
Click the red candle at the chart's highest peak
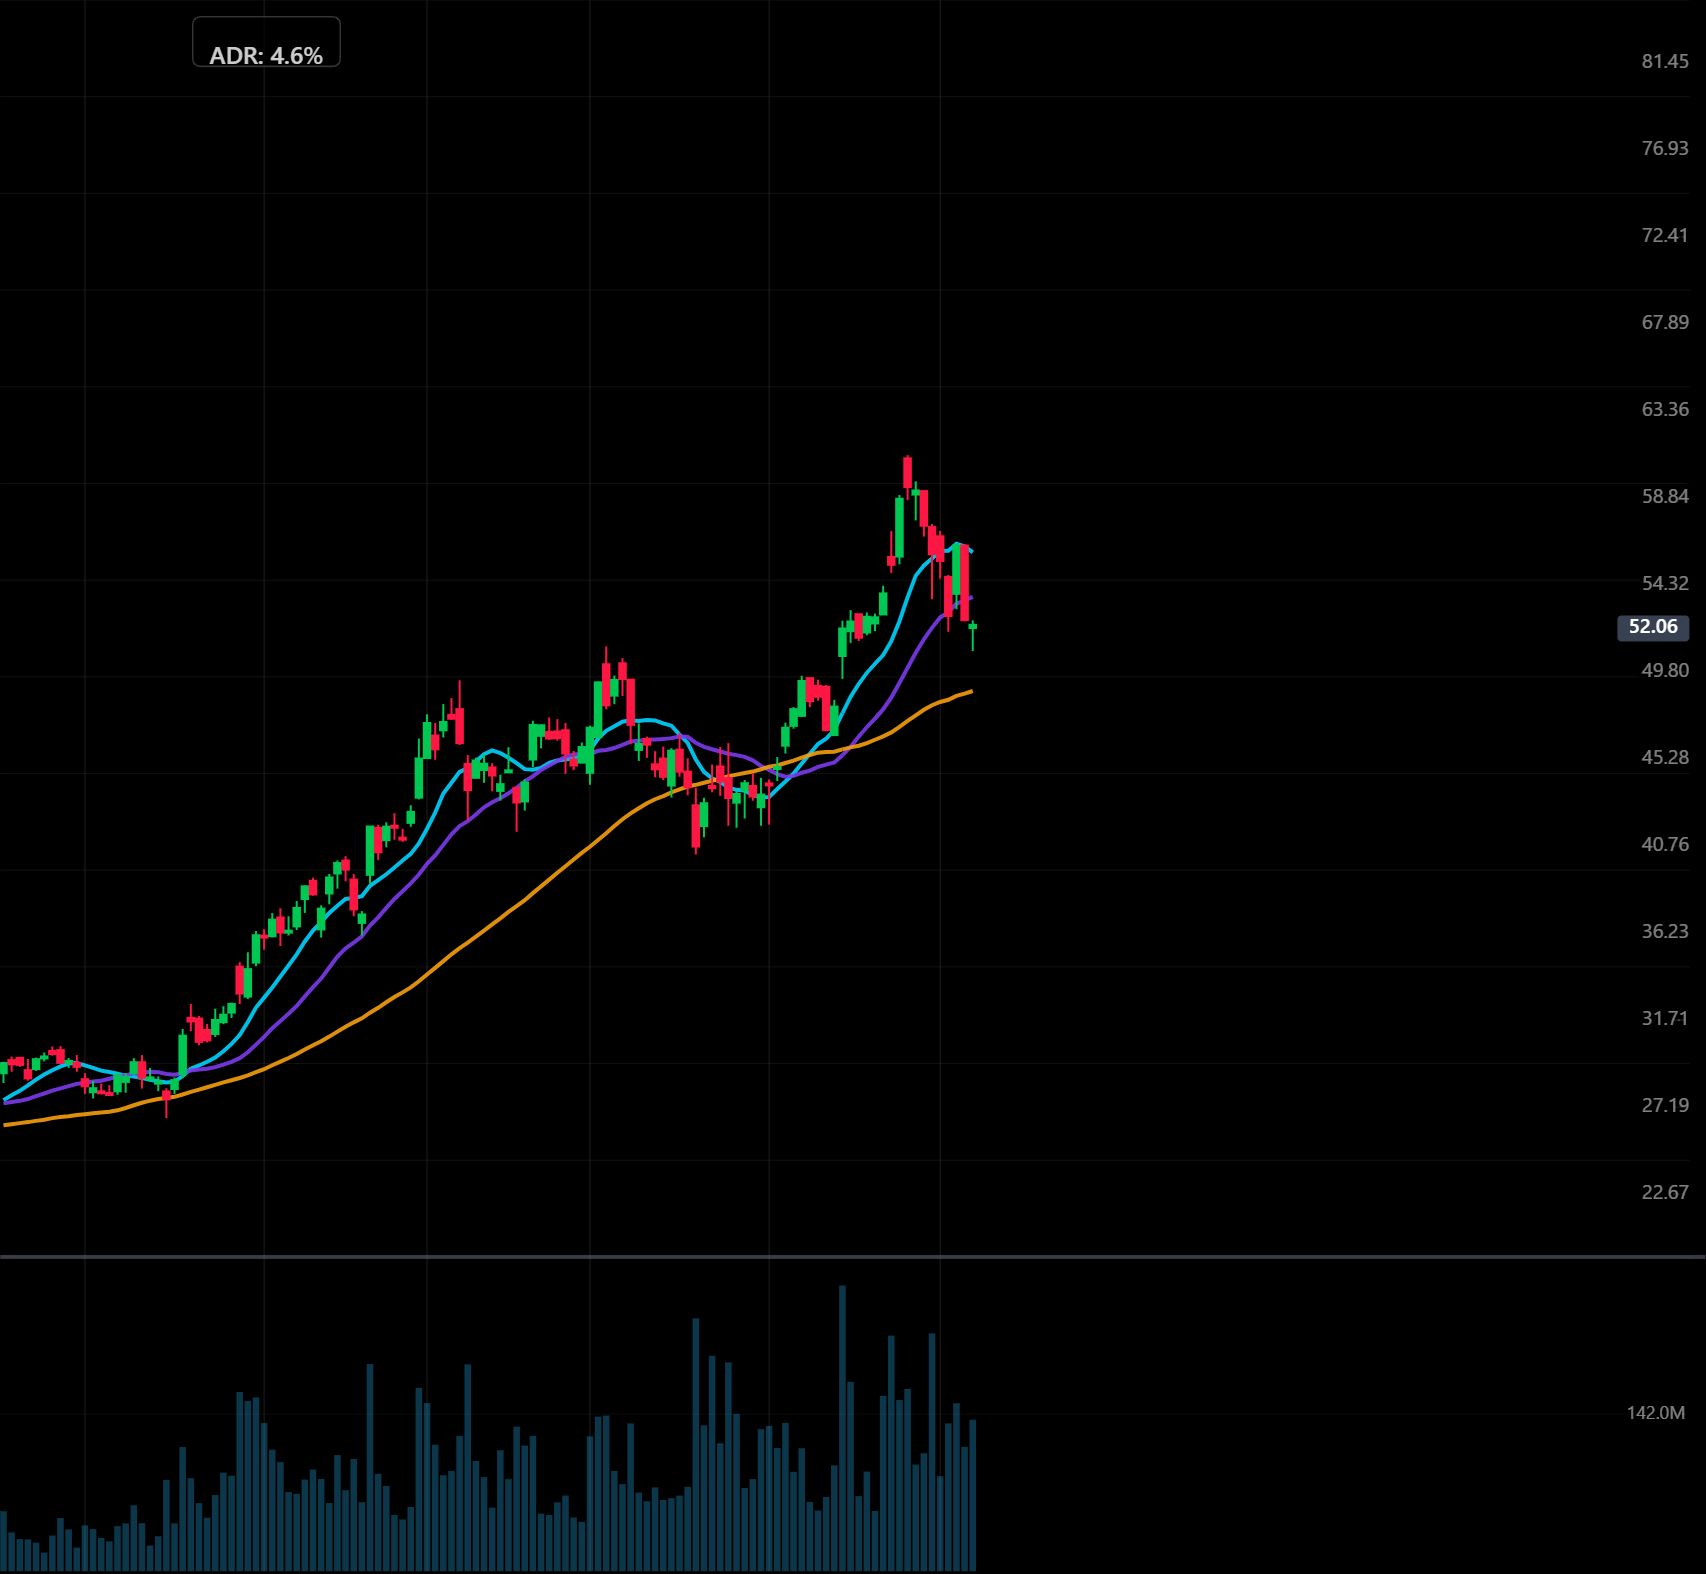[907, 472]
